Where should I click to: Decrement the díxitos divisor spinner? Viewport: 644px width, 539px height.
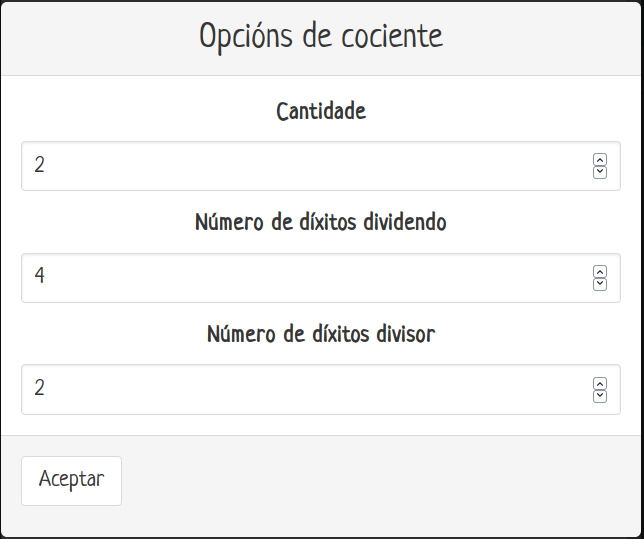600,395
